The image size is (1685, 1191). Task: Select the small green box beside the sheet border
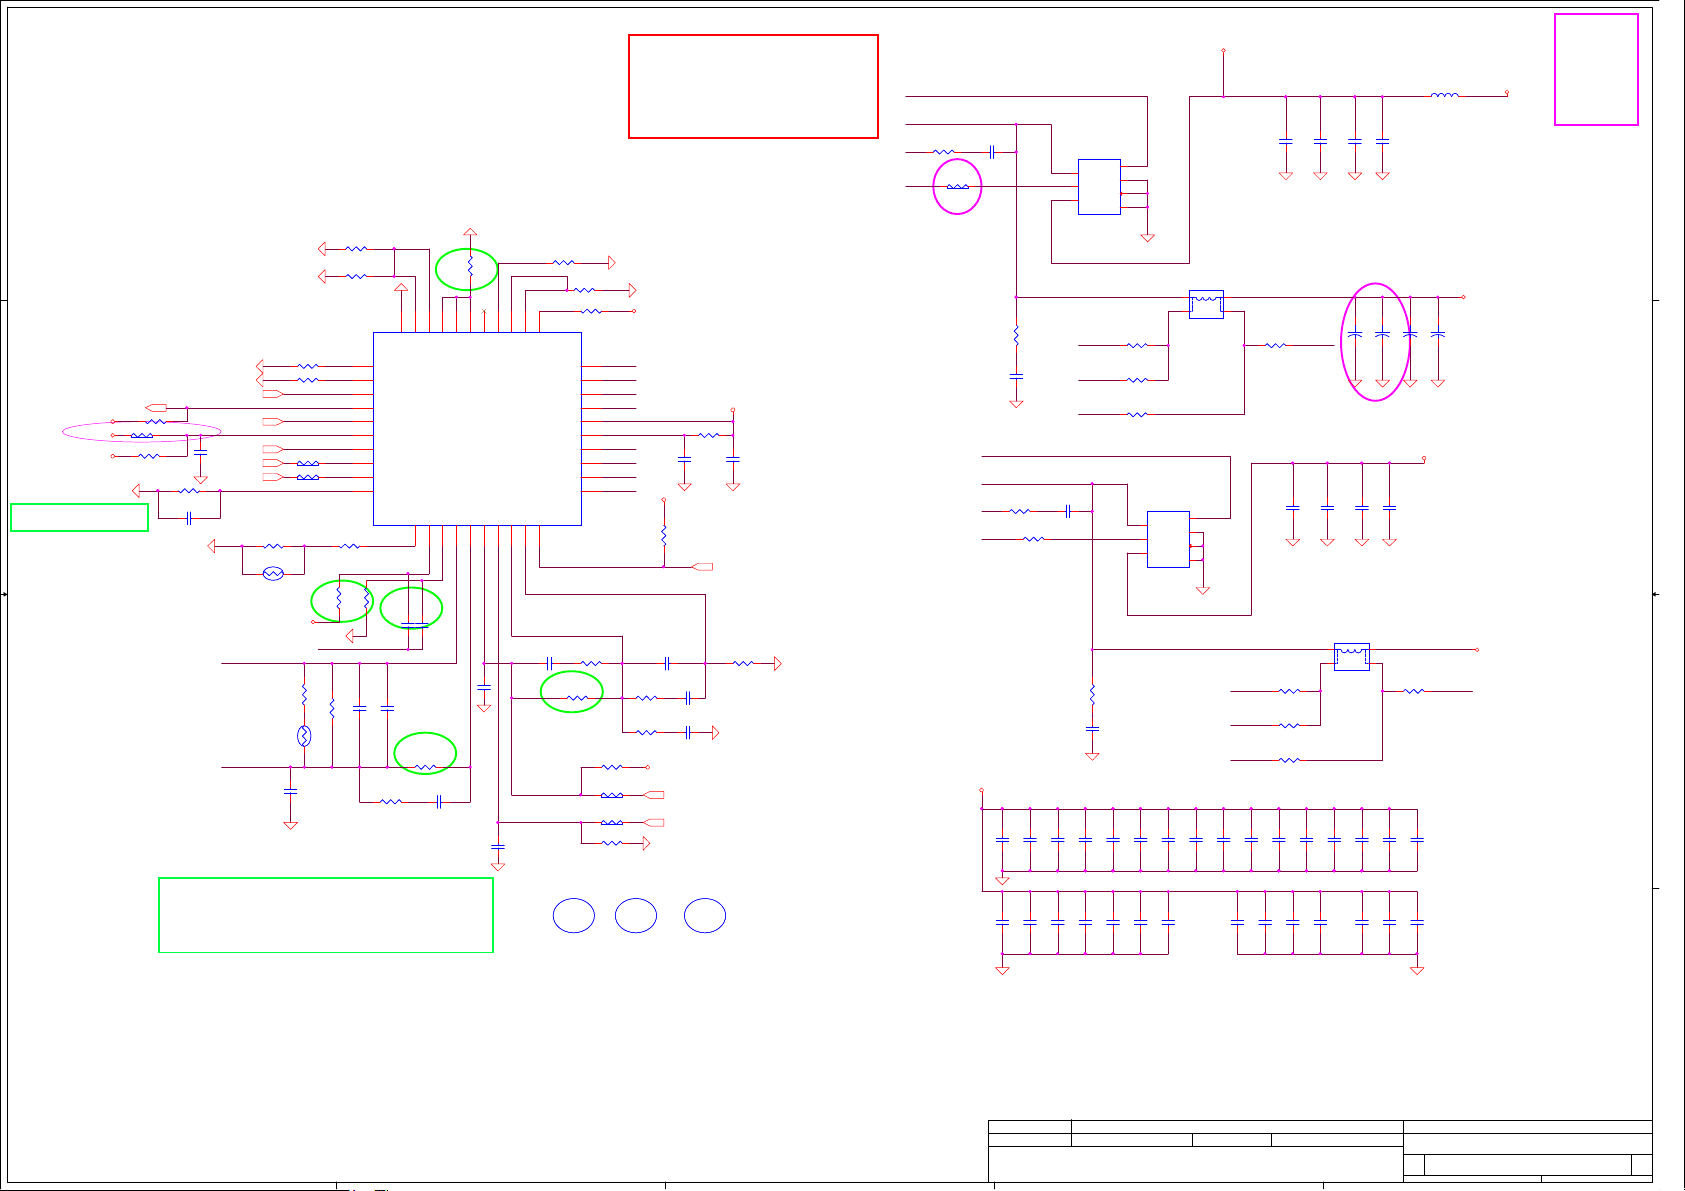79,517
